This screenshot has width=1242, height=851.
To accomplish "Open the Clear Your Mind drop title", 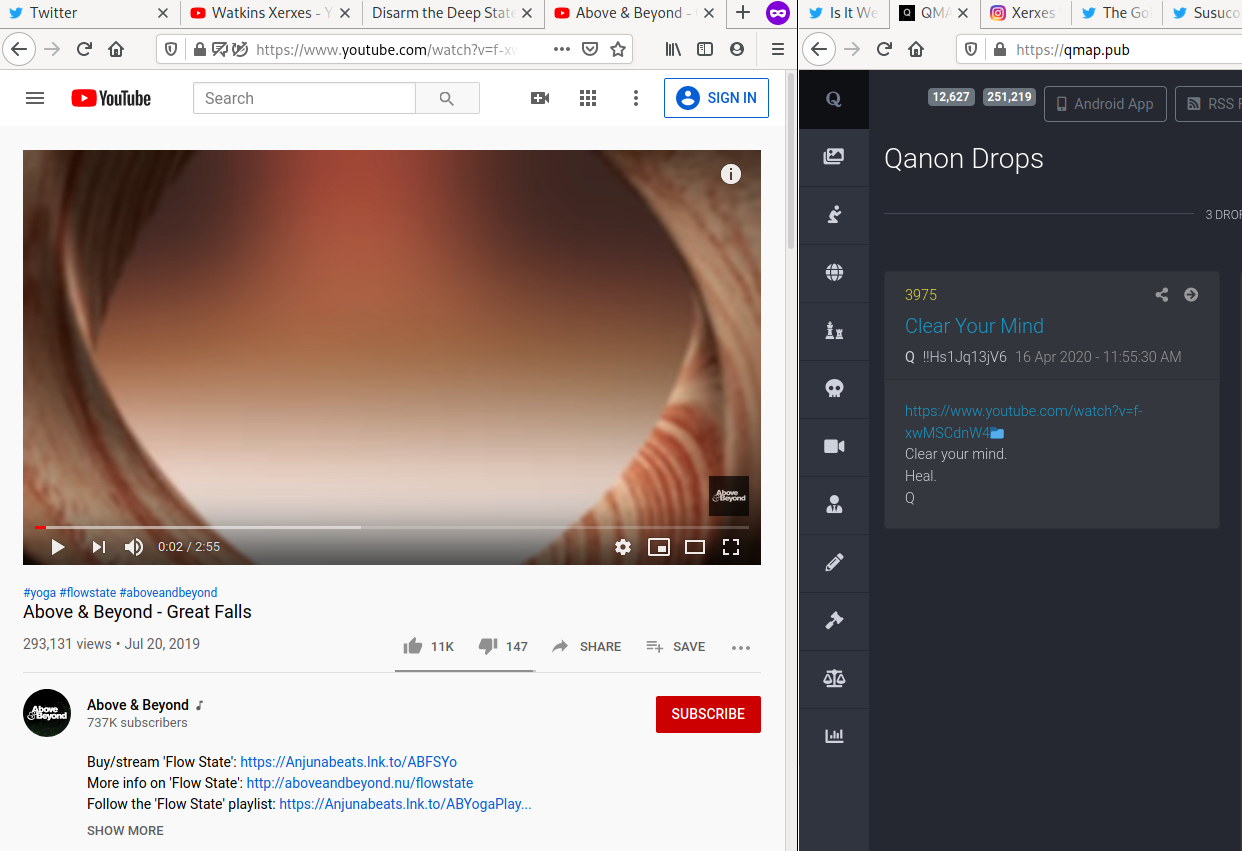I will (x=974, y=326).
